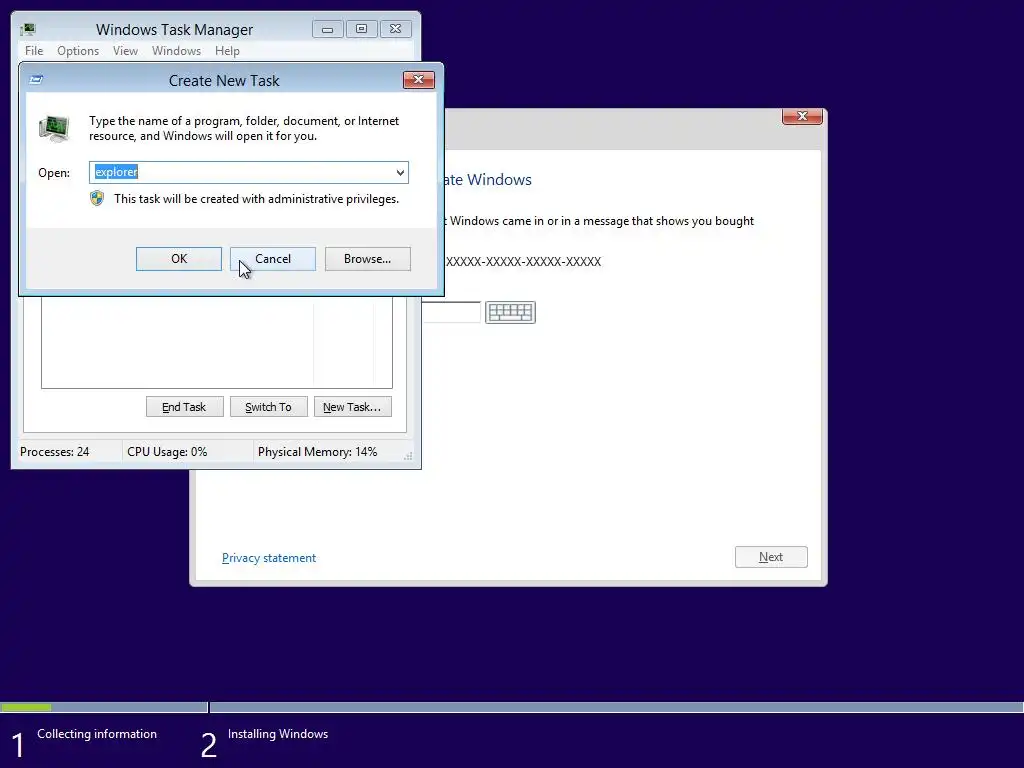
Task: Cancel the Create New Task dialog
Action: click(x=273, y=259)
